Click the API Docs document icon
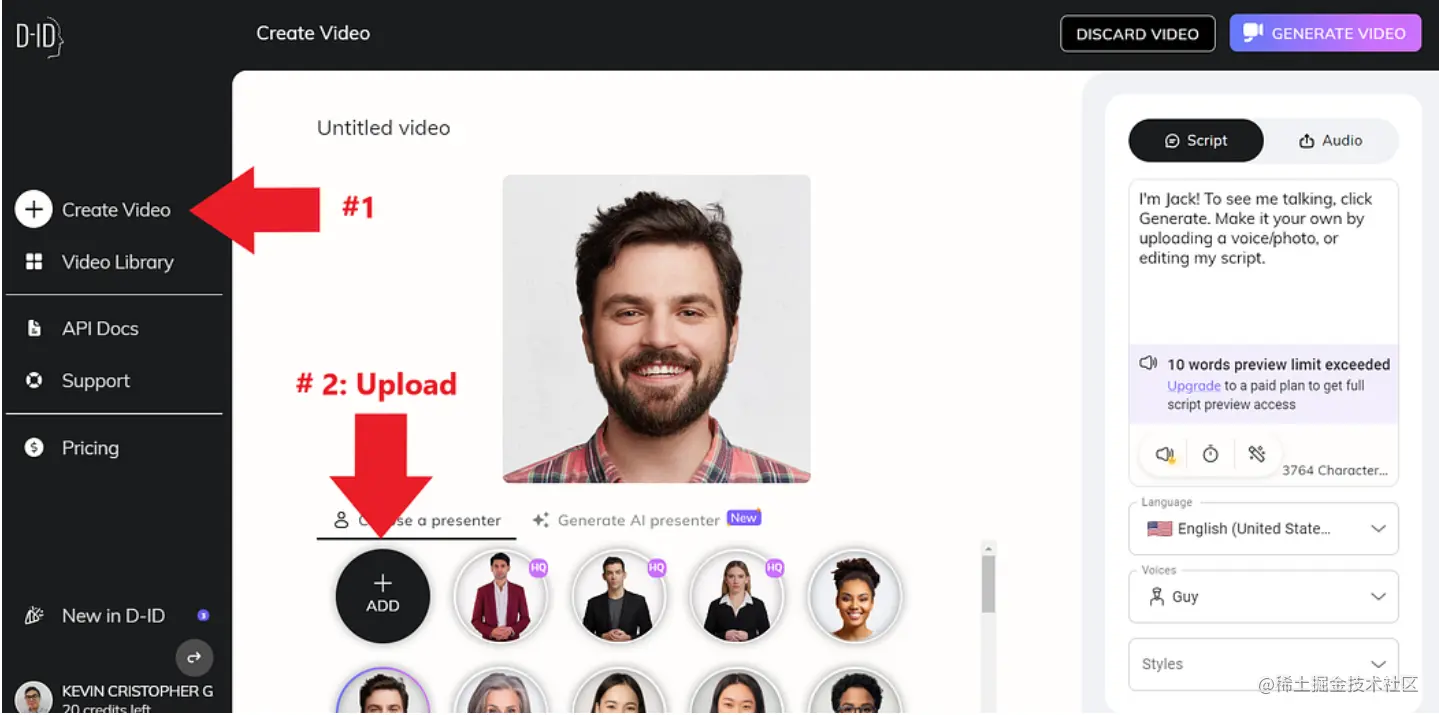 [34, 328]
